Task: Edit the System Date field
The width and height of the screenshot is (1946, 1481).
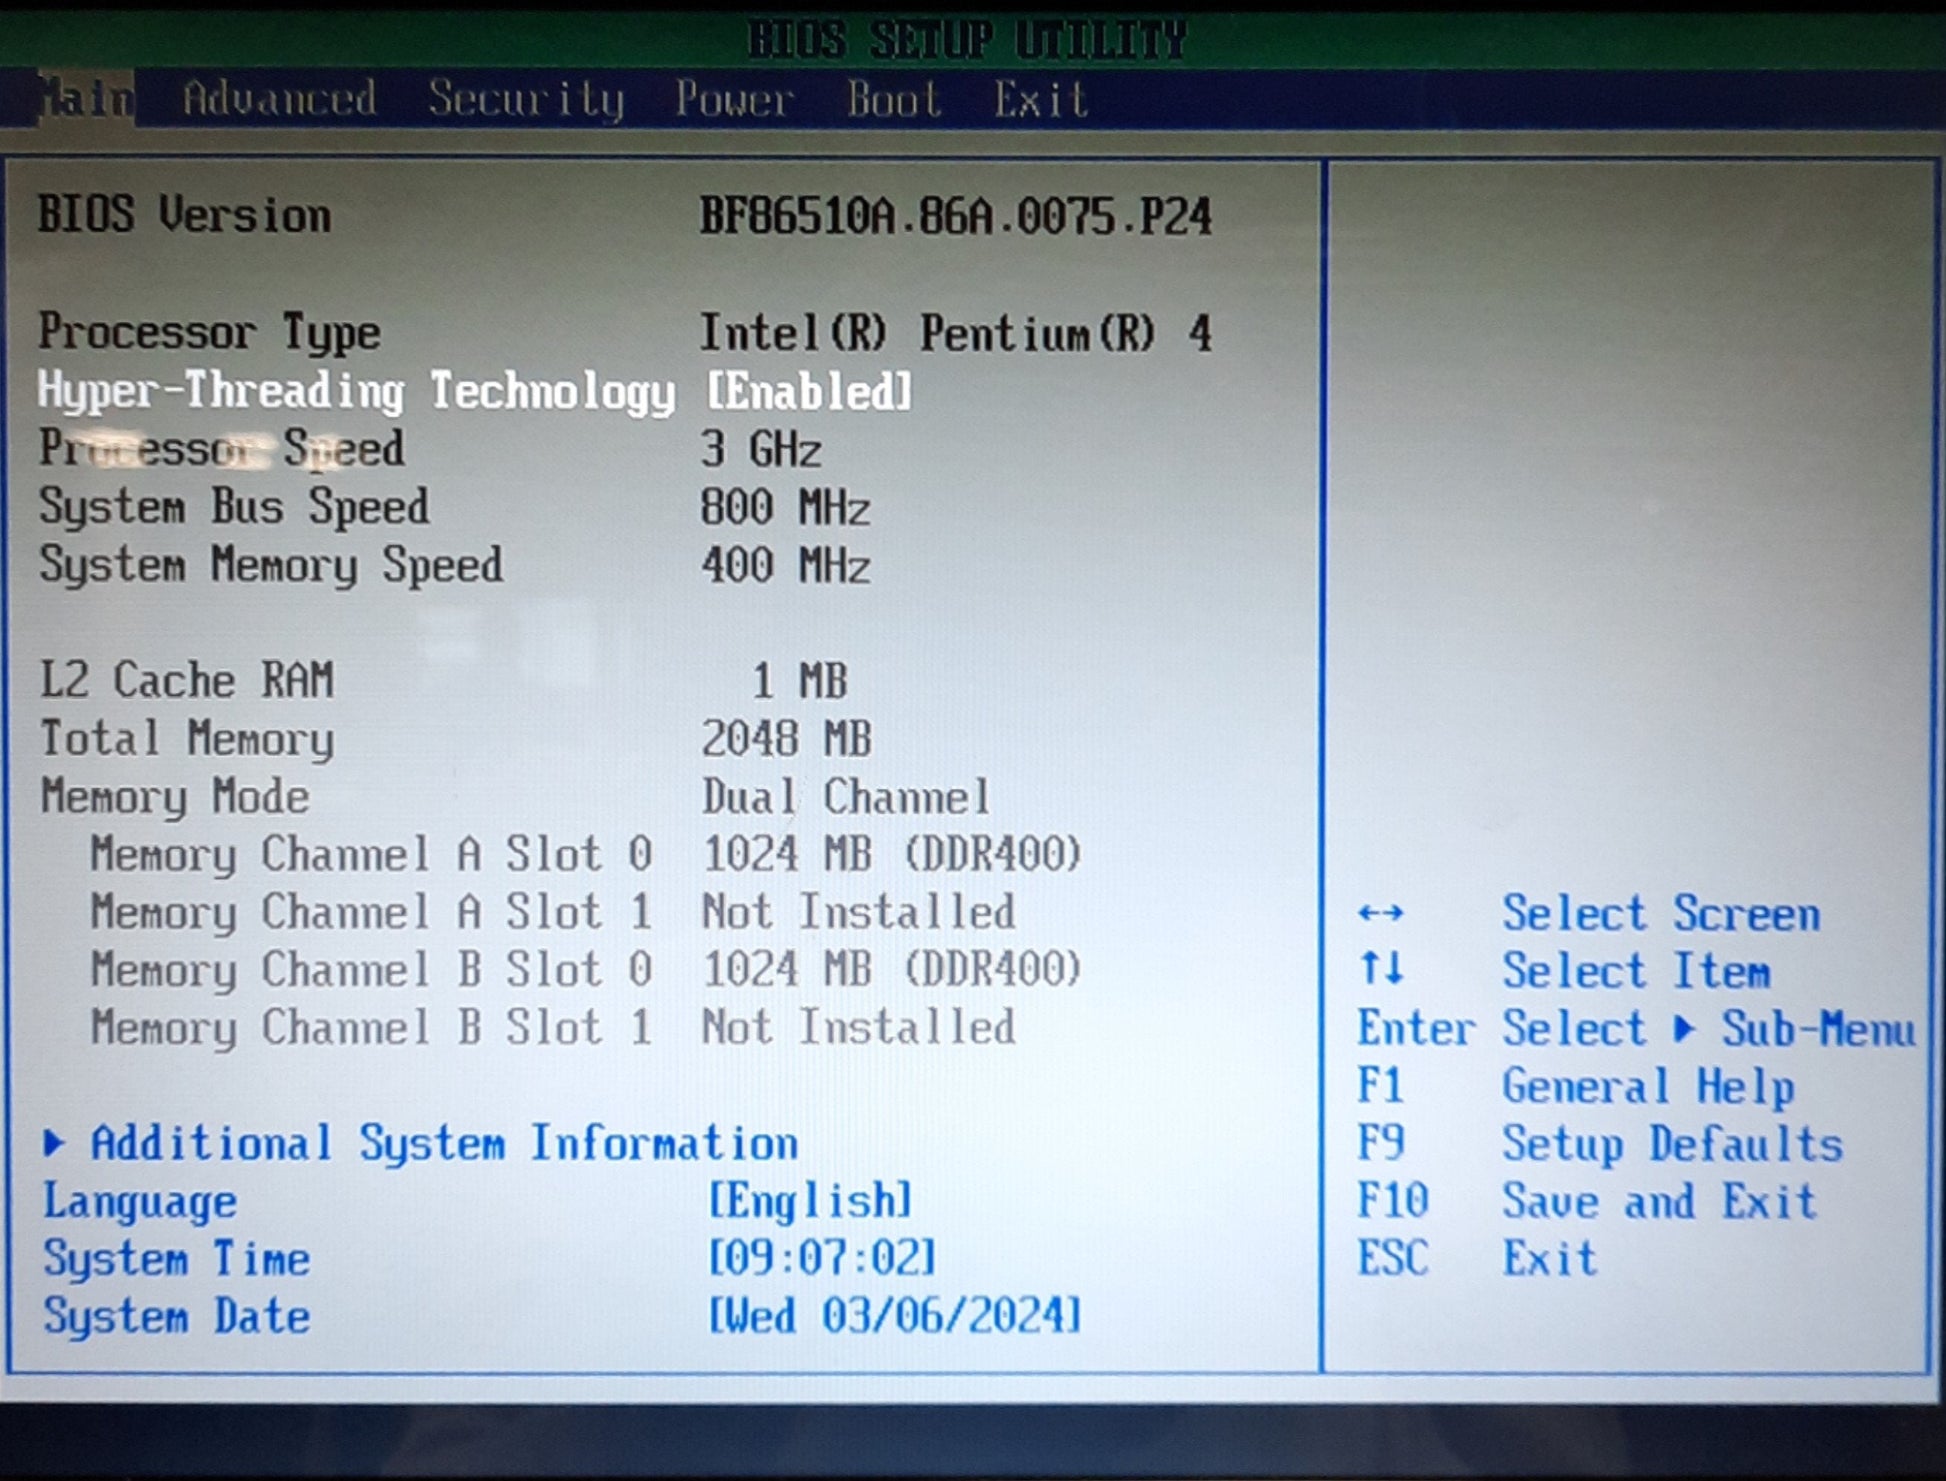Action: [x=894, y=1316]
